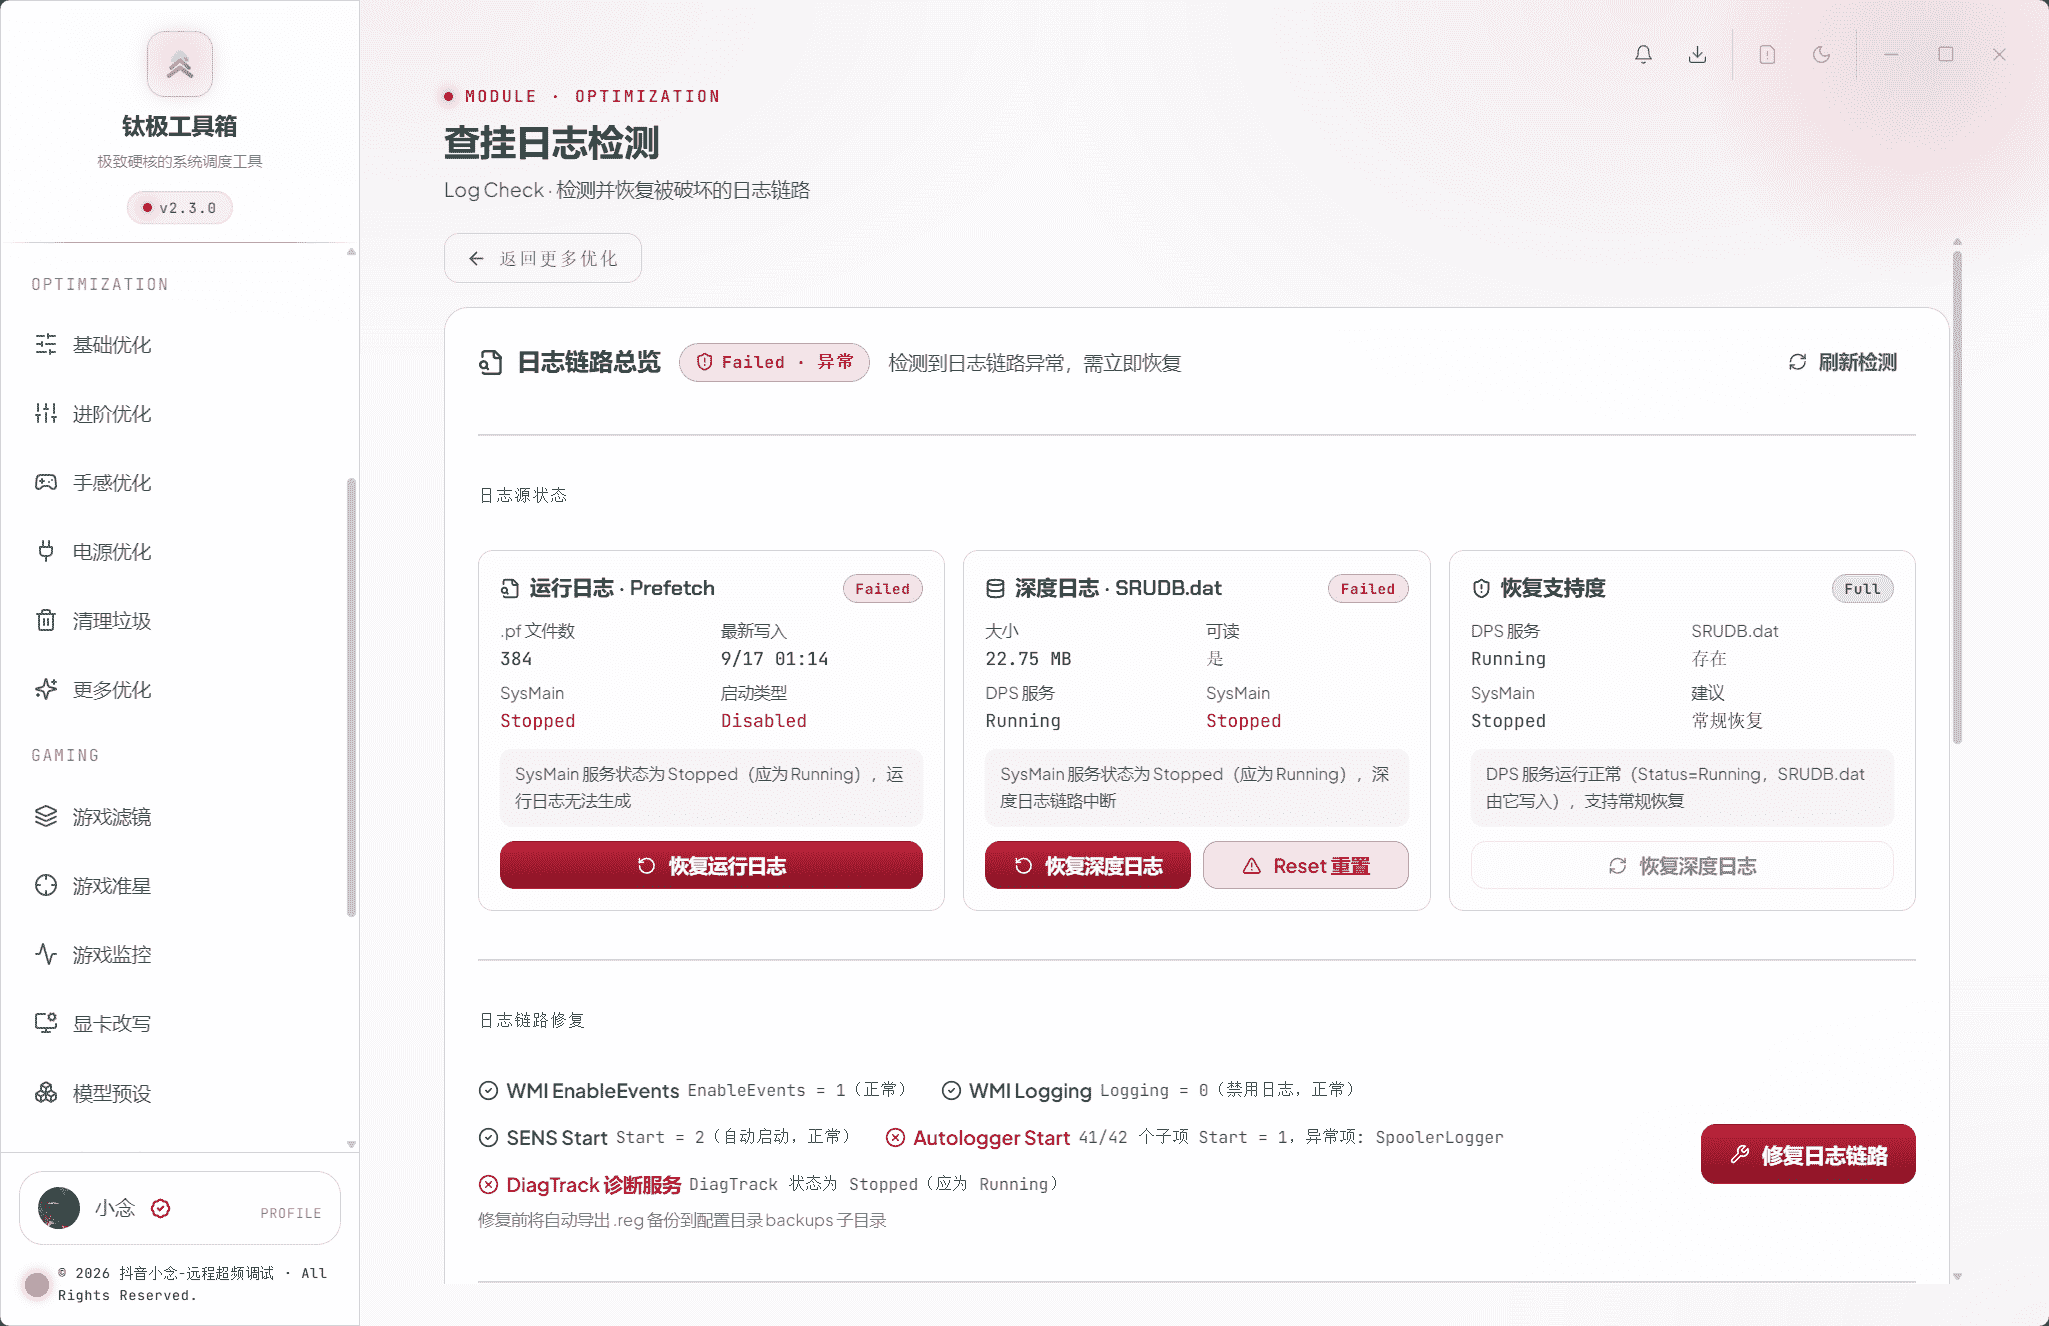Open 进阶优化 in the sidebar
Screen dimensions: 2049x1326
point(180,414)
